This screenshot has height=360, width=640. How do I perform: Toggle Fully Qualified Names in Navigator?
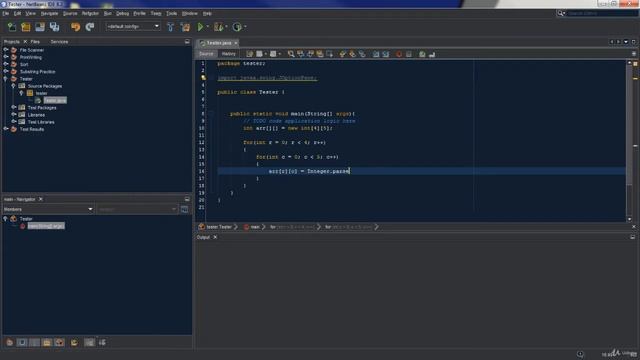[x=74, y=342]
